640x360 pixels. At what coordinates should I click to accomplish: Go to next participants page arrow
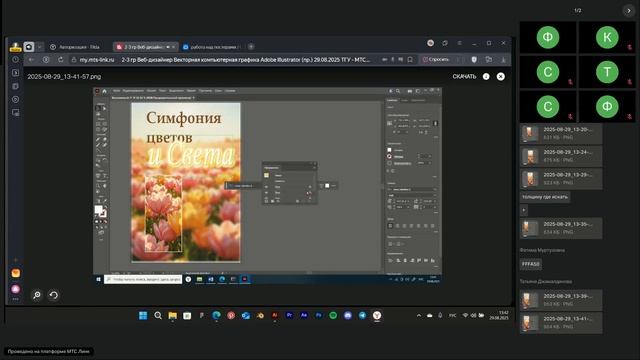tap(629, 11)
